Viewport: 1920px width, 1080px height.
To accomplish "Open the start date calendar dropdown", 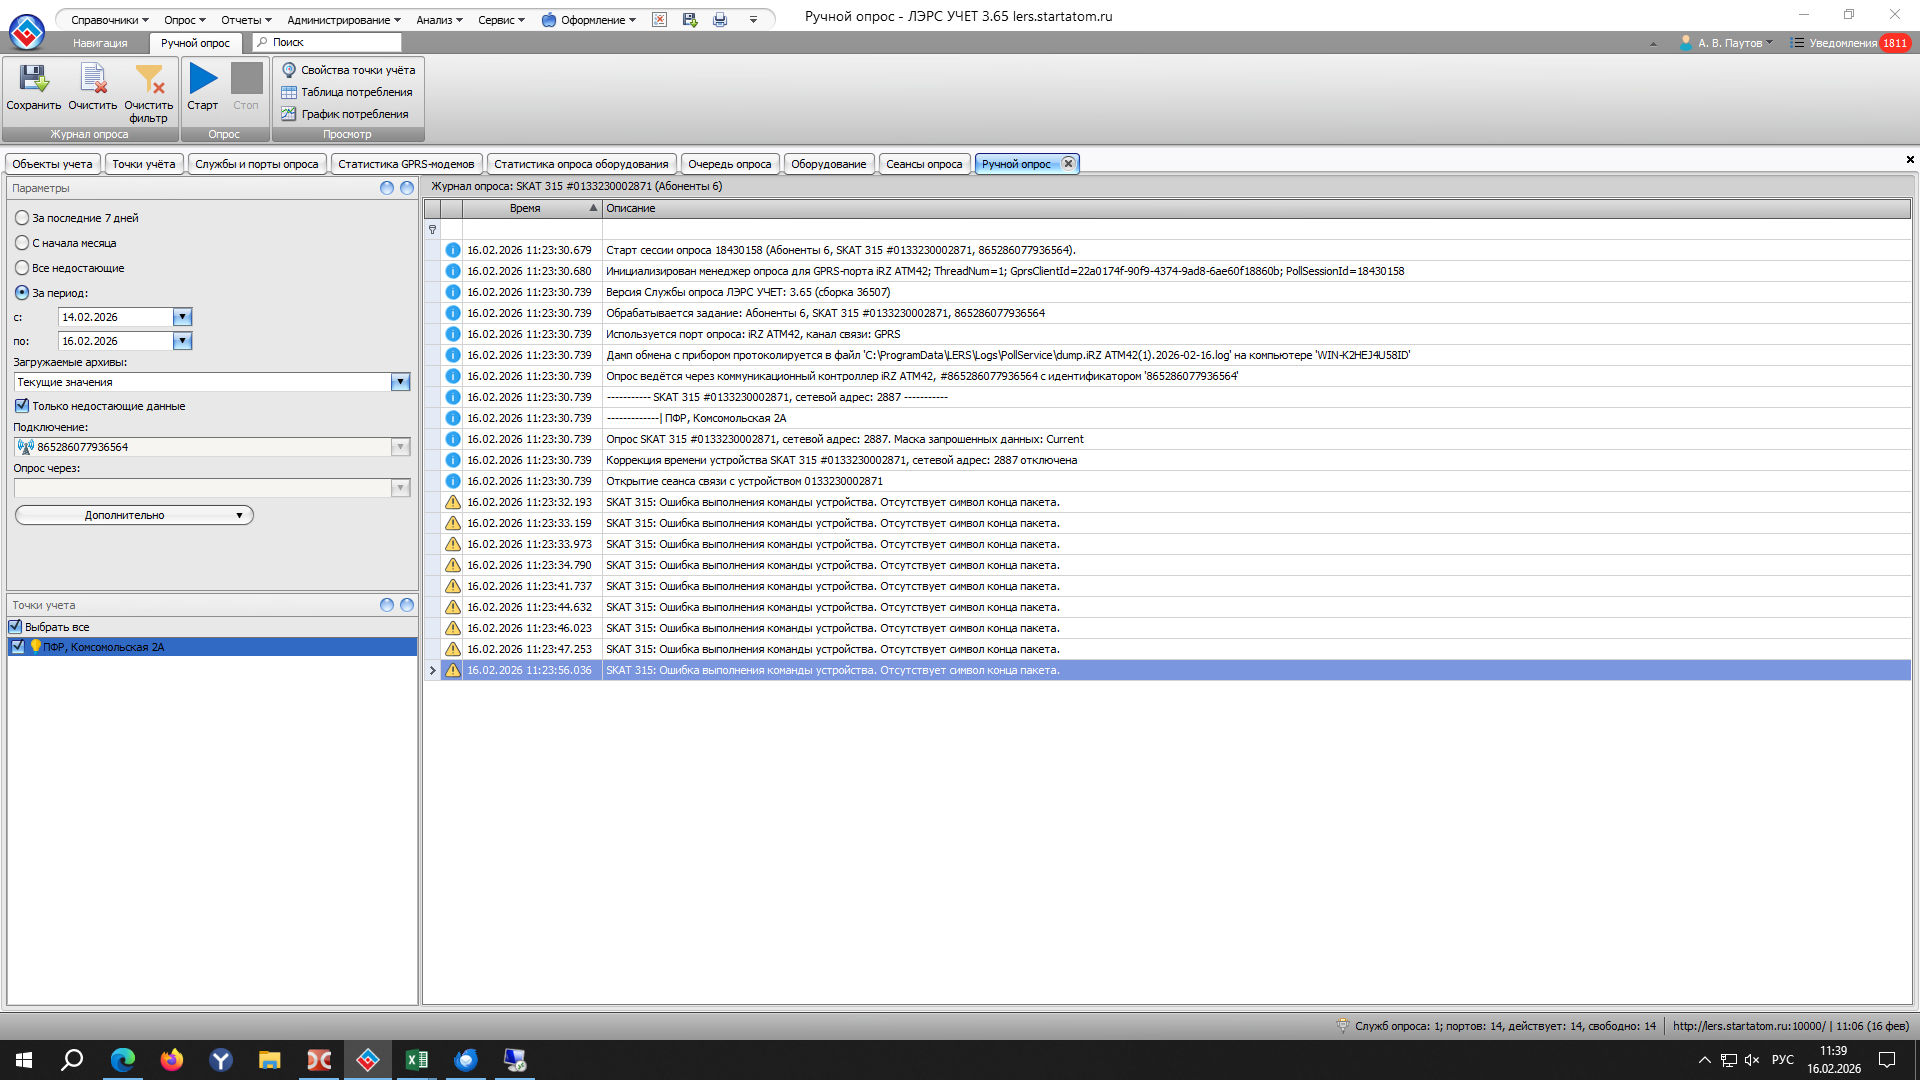I will coord(182,317).
